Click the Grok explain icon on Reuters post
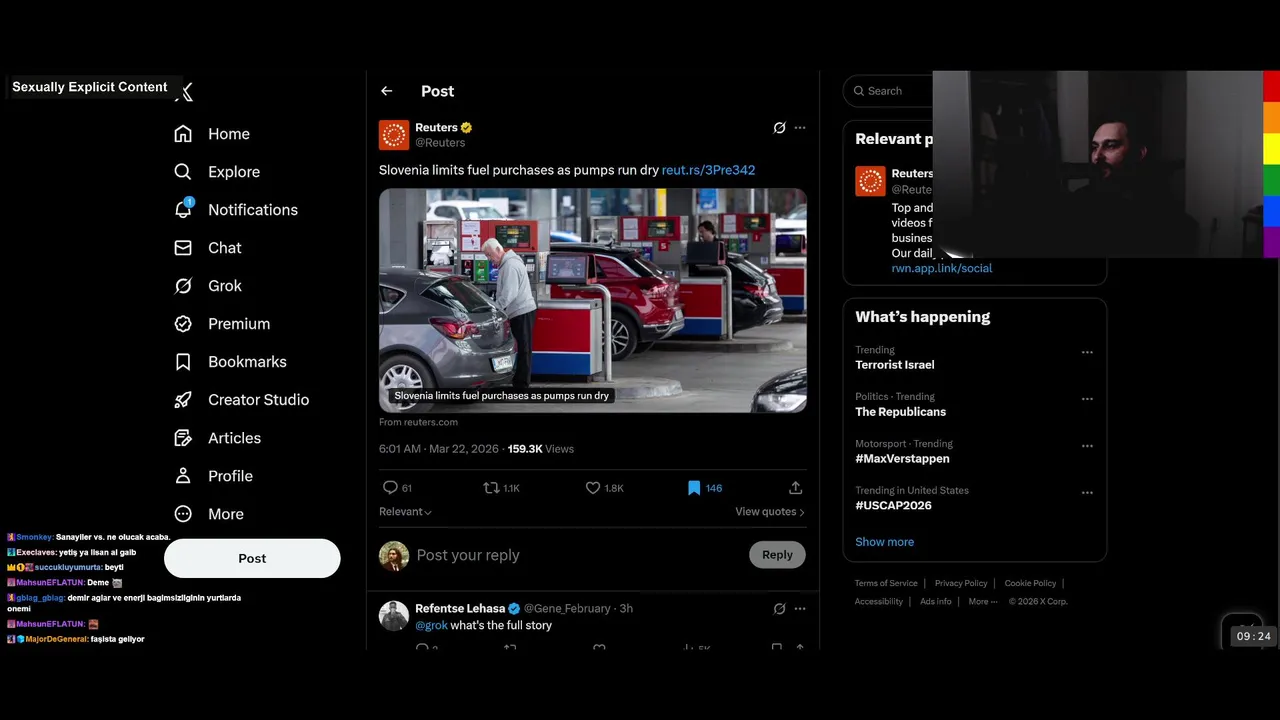Screen dimensions: 1280x720 point(779,128)
